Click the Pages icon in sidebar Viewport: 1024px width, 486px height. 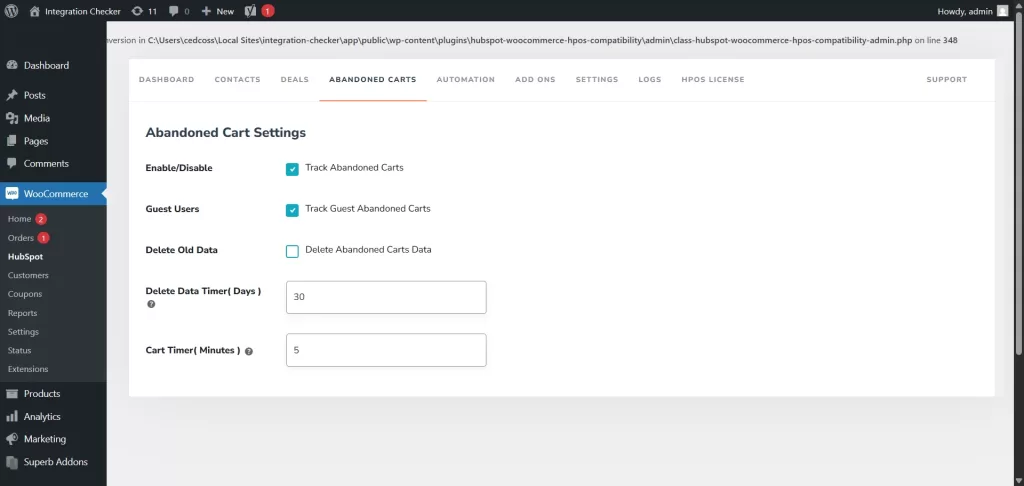pyautogui.click(x=11, y=141)
